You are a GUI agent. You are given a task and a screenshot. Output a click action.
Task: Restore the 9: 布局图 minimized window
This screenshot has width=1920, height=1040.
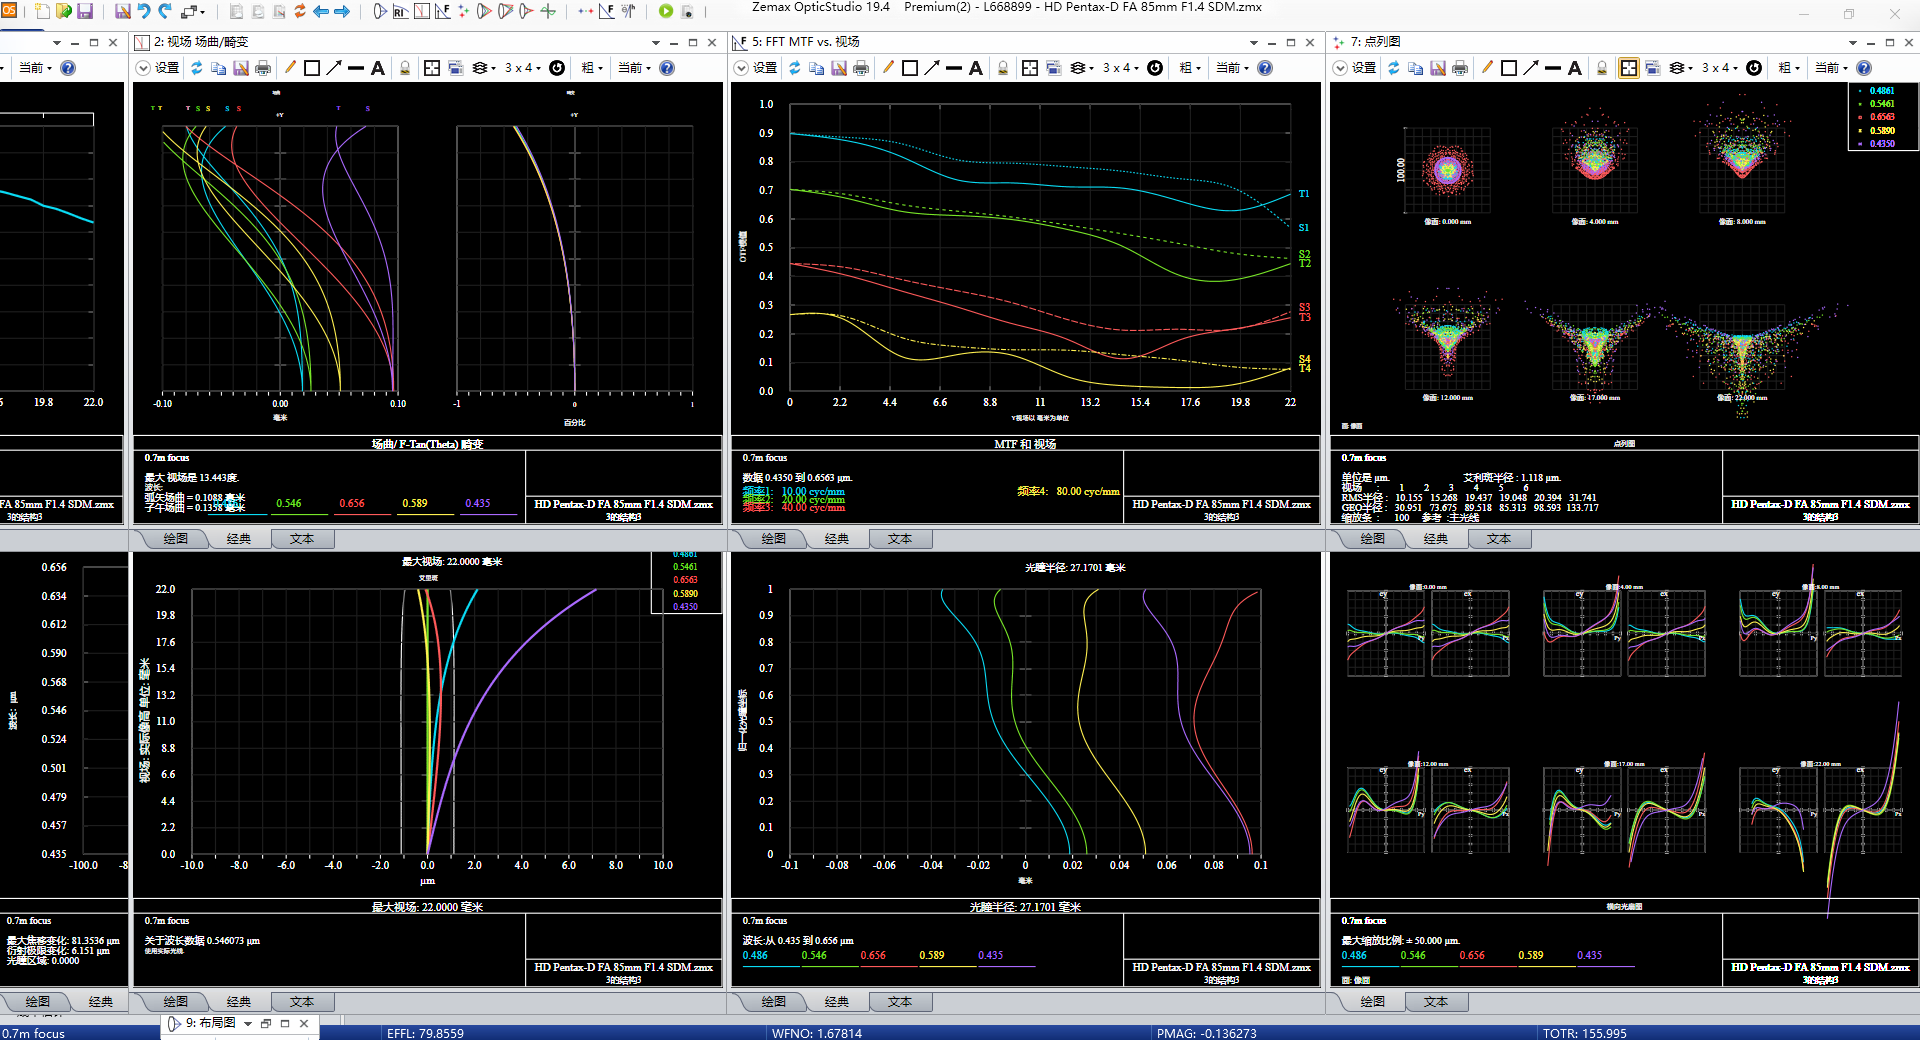click(266, 1023)
